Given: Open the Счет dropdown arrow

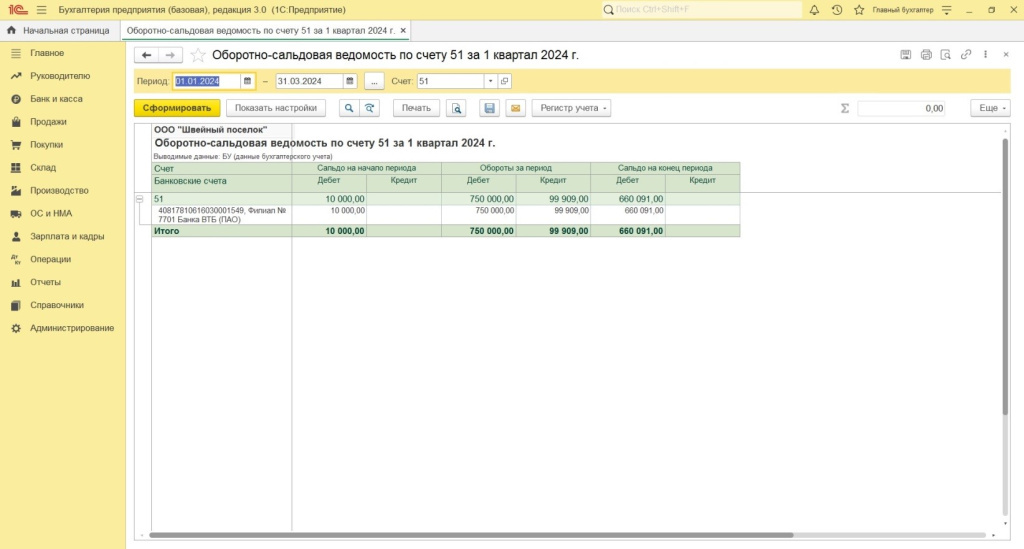Looking at the screenshot, I should pyautogui.click(x=490, y=81).
